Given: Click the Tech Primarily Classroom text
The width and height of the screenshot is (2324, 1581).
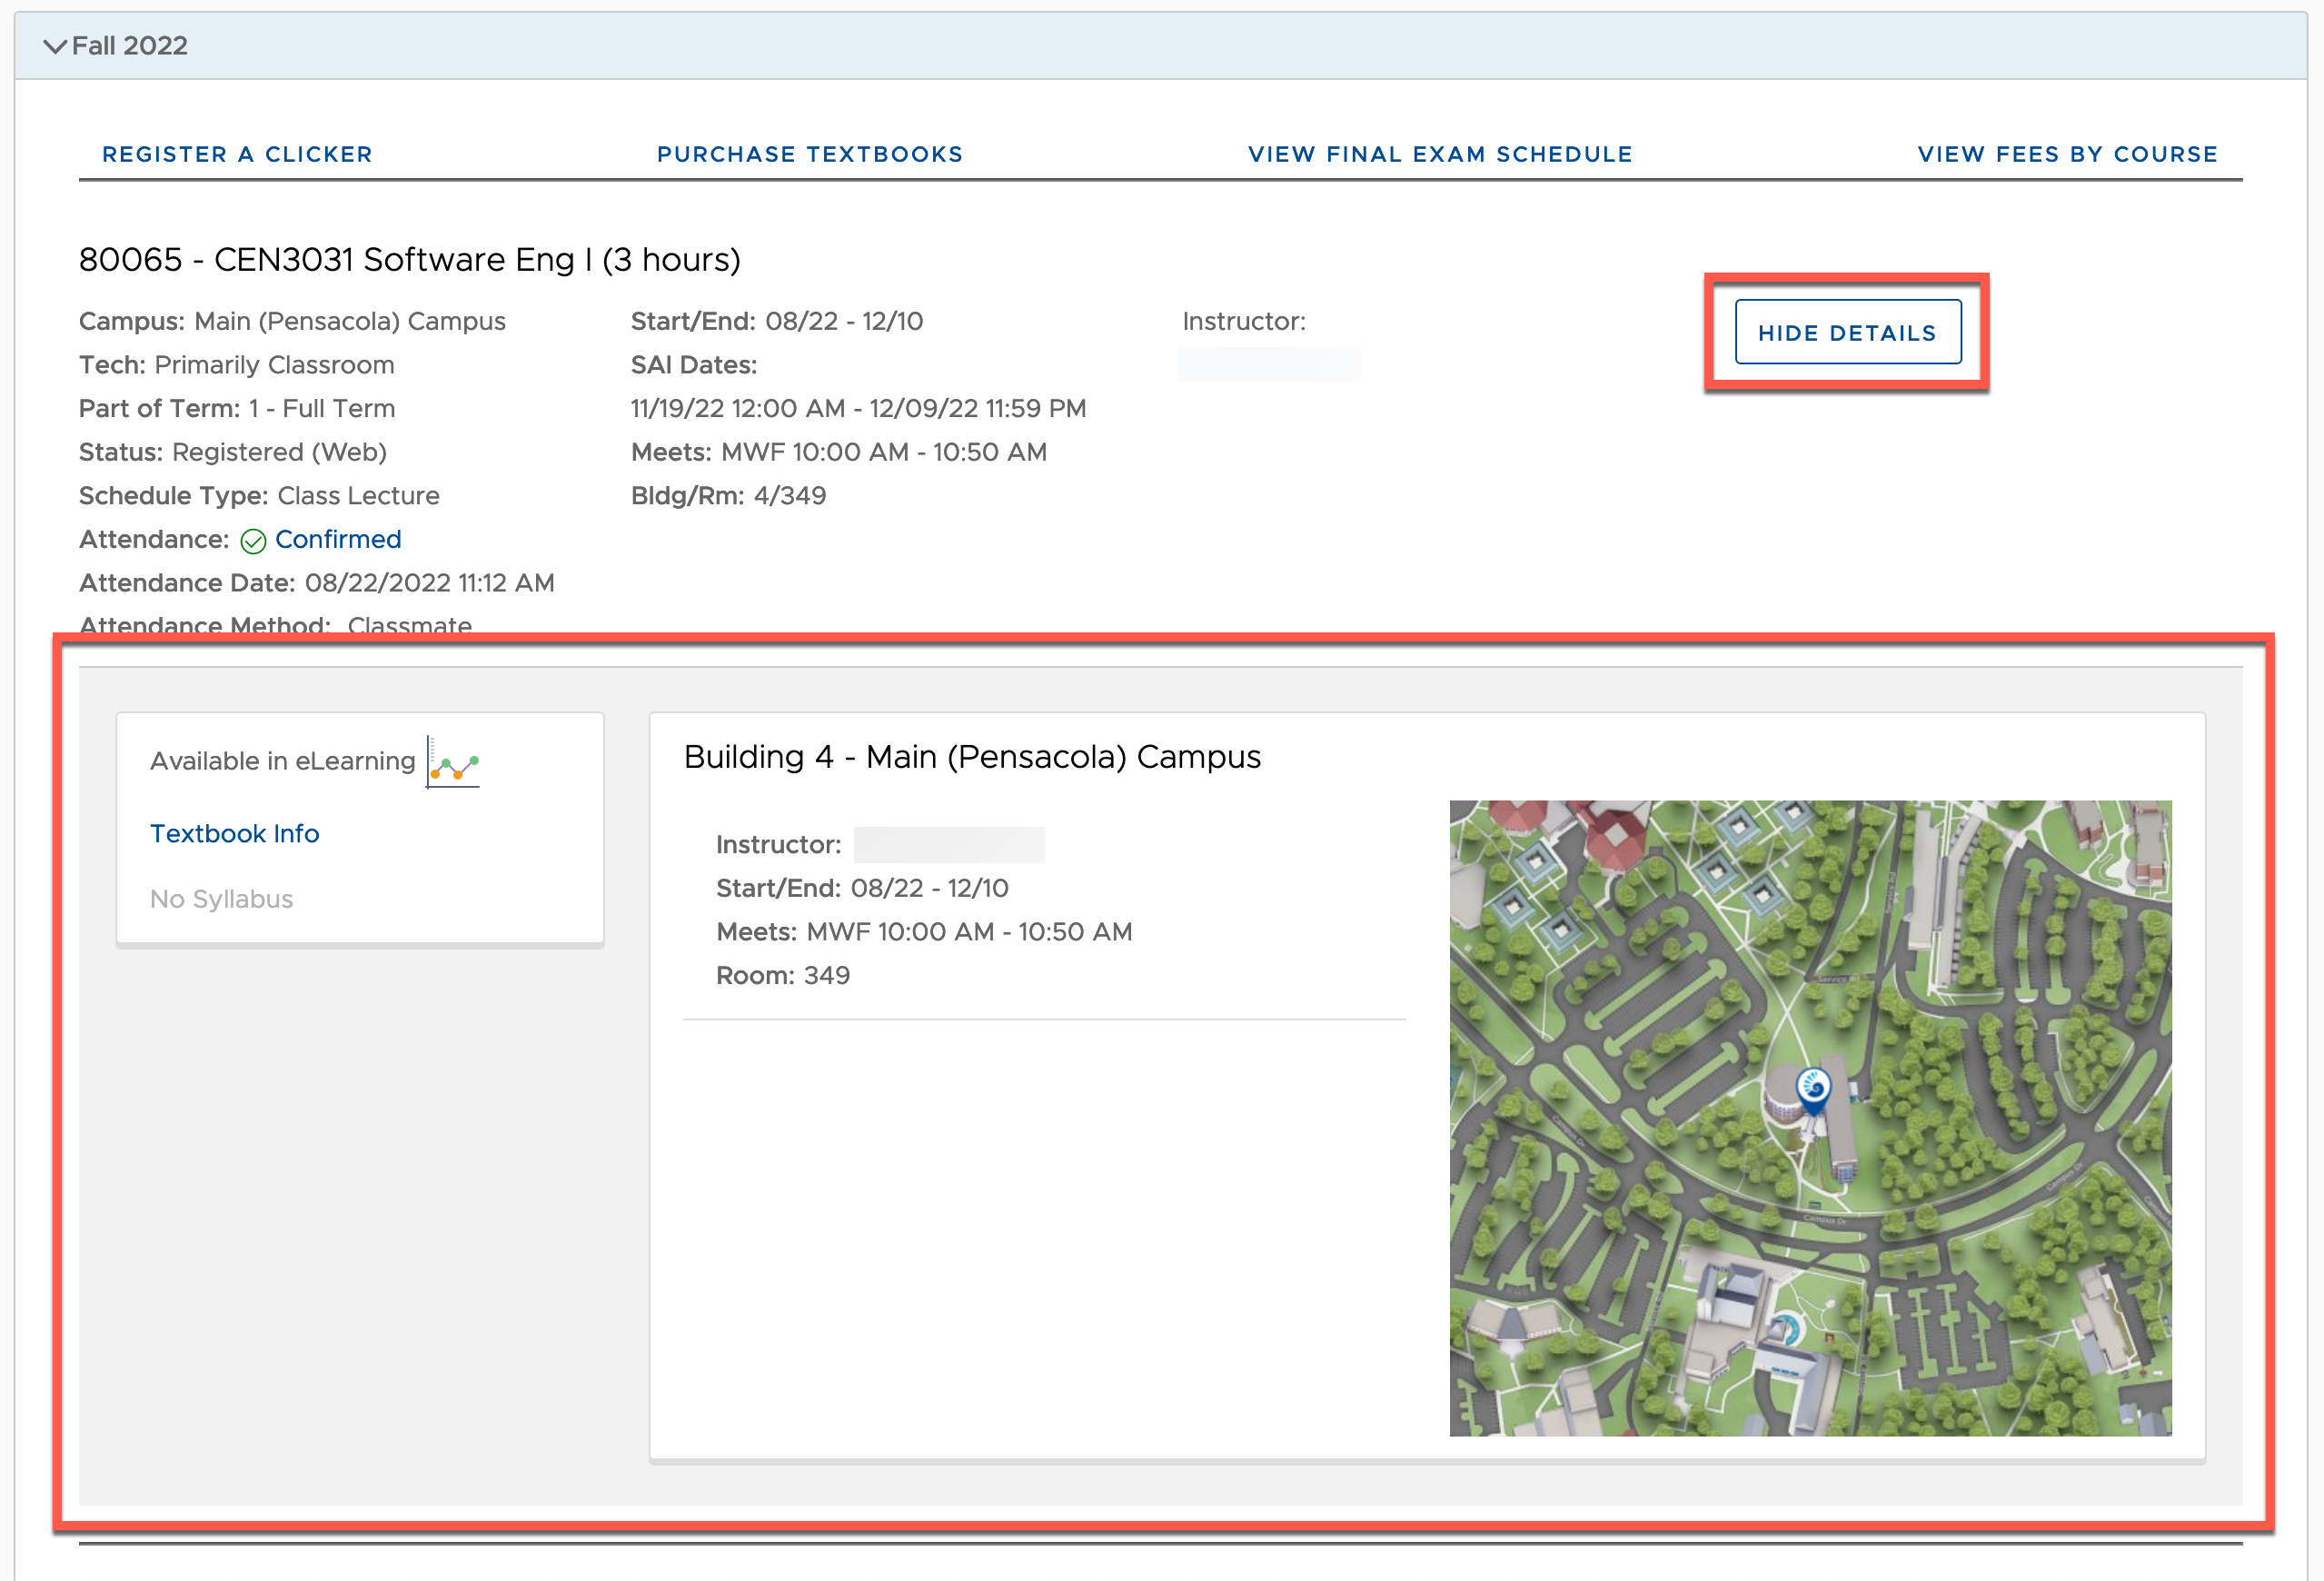Looking at the screenshot, I should point(237,365).
